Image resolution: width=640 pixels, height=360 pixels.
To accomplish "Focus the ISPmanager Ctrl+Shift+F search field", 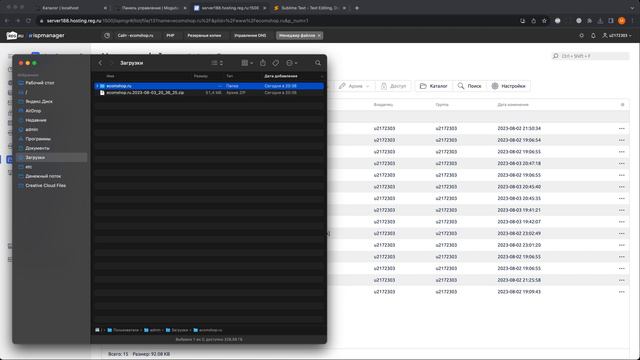I will 590,56.
